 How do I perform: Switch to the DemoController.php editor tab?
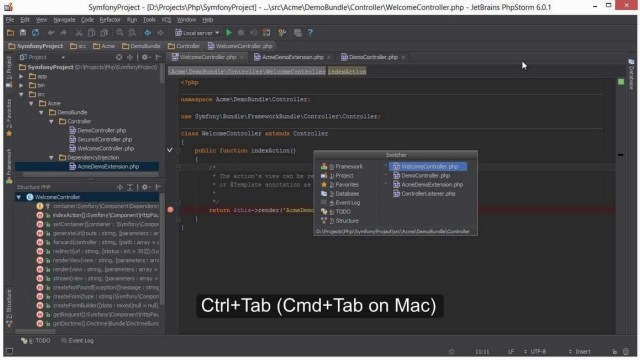pyautogui.click(x=373, y=57)
